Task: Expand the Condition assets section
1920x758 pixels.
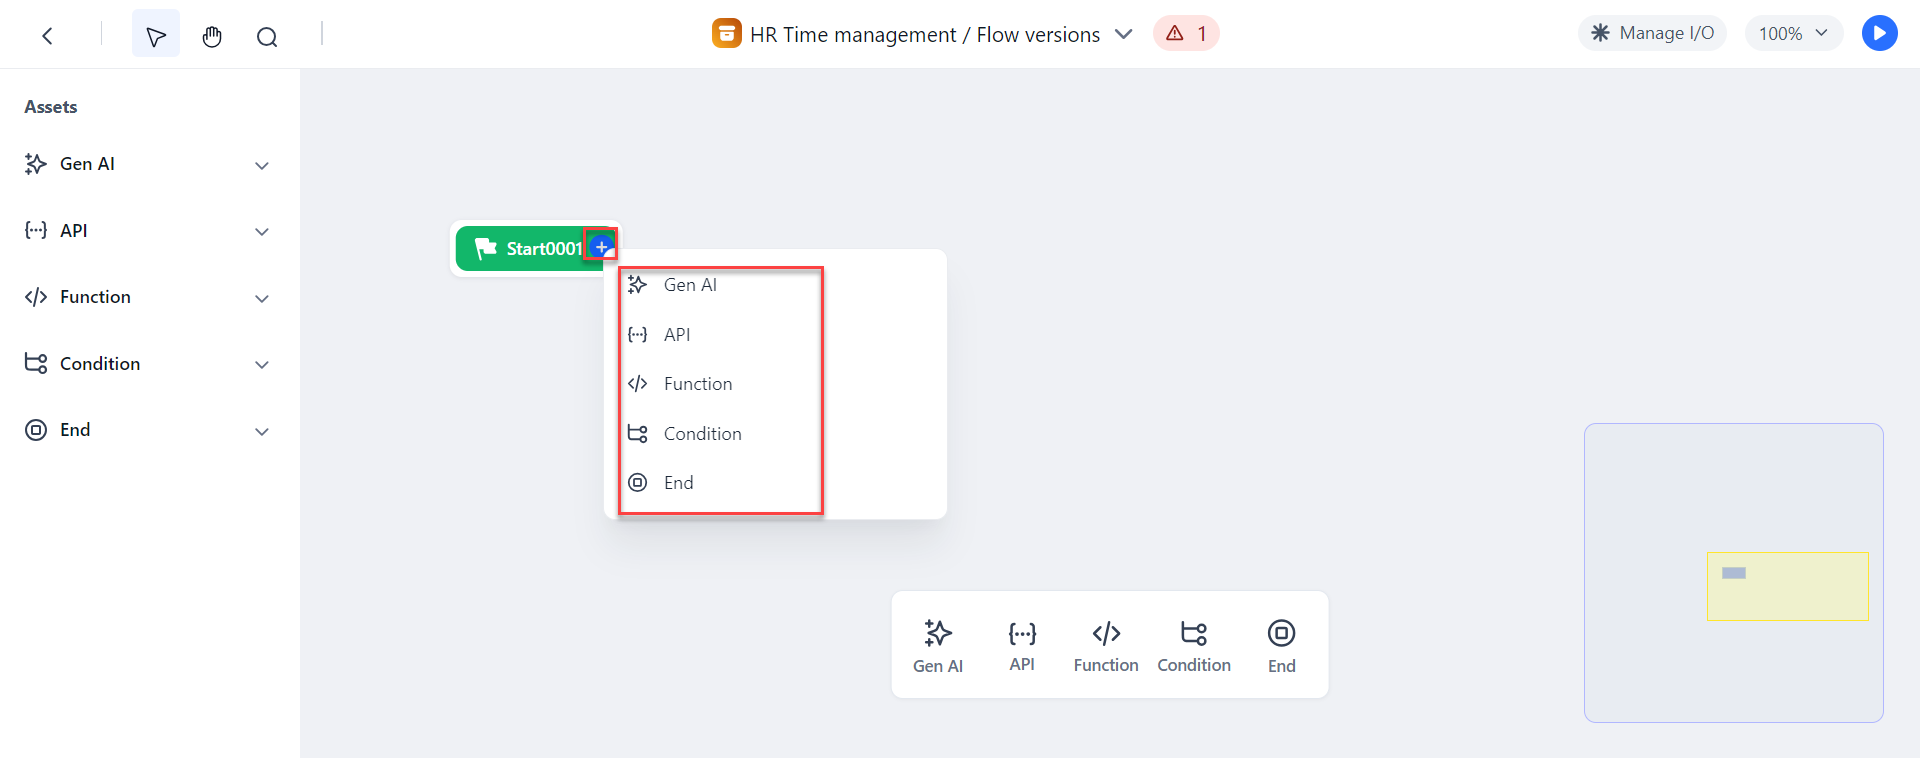Action: (x=148, y=364)
